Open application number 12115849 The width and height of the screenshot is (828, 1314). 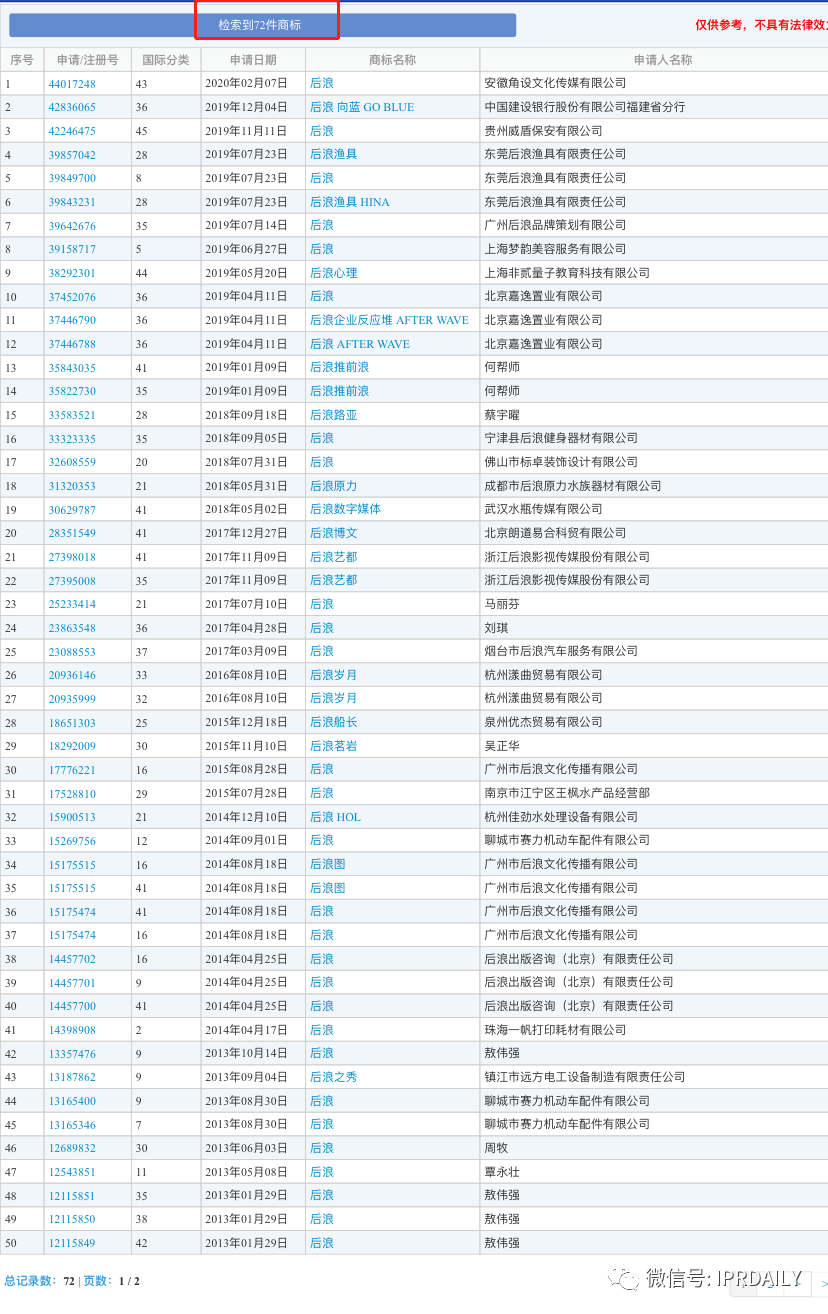[x=72, y=1243]
